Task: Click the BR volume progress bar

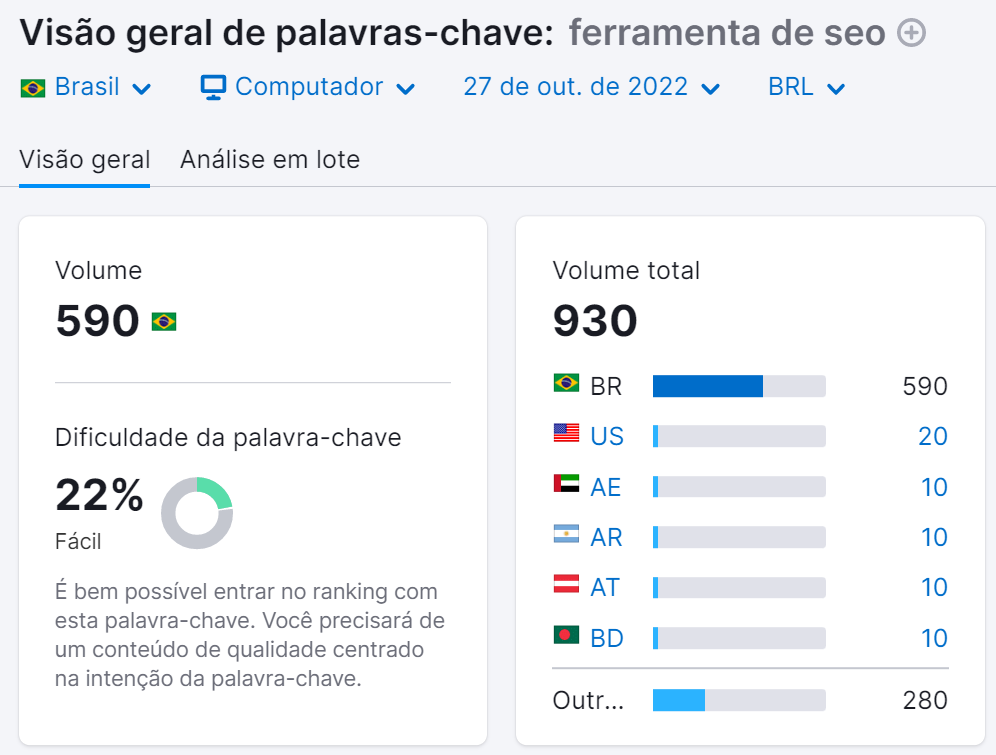Action: [x=739, y=385]
